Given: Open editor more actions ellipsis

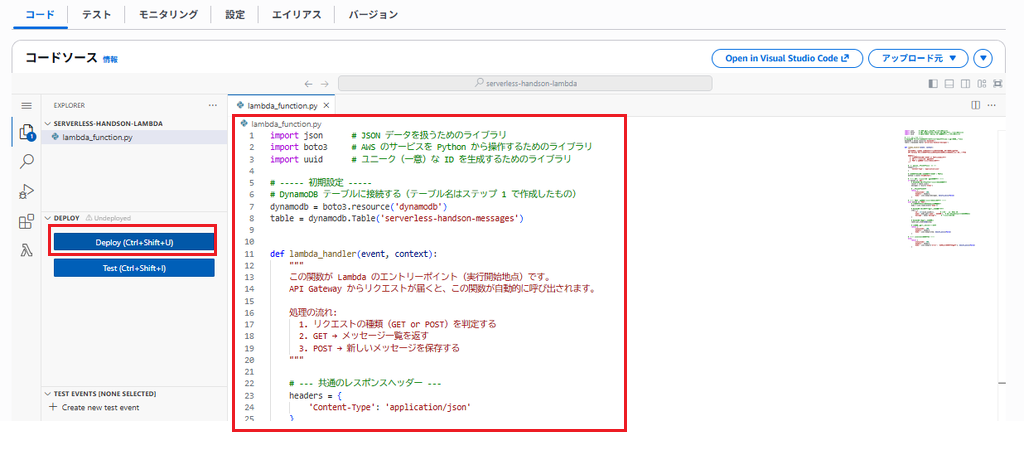Looking at the screenshot, I should [991, 105].
